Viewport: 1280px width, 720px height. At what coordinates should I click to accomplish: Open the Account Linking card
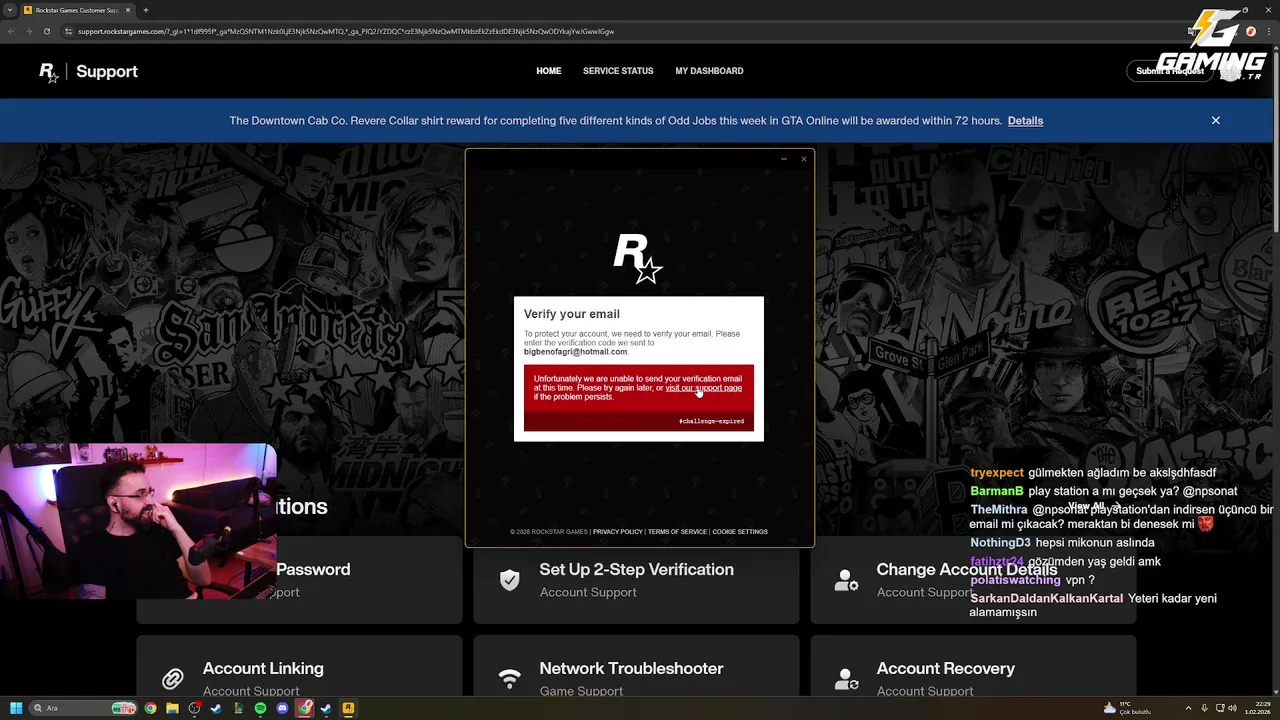tap(299, 667)
